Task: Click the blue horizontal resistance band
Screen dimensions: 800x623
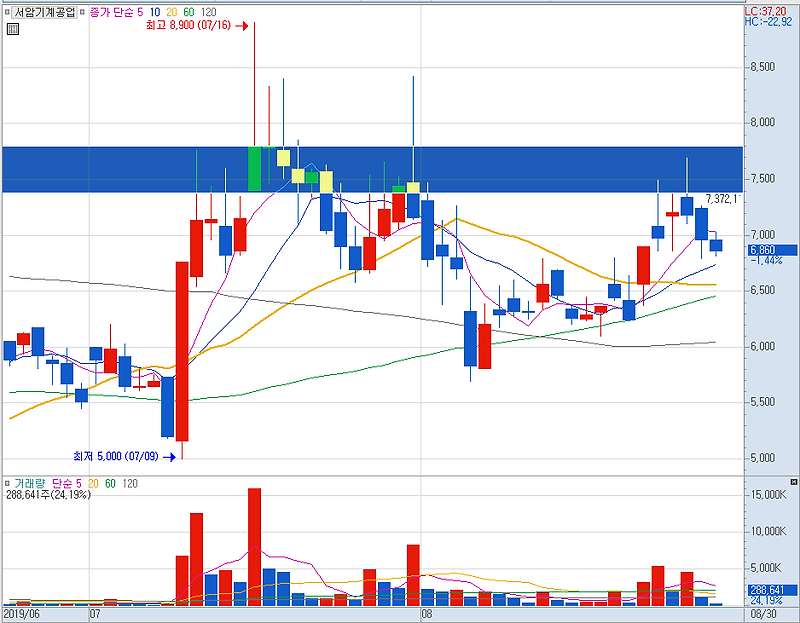Action: 373,169
